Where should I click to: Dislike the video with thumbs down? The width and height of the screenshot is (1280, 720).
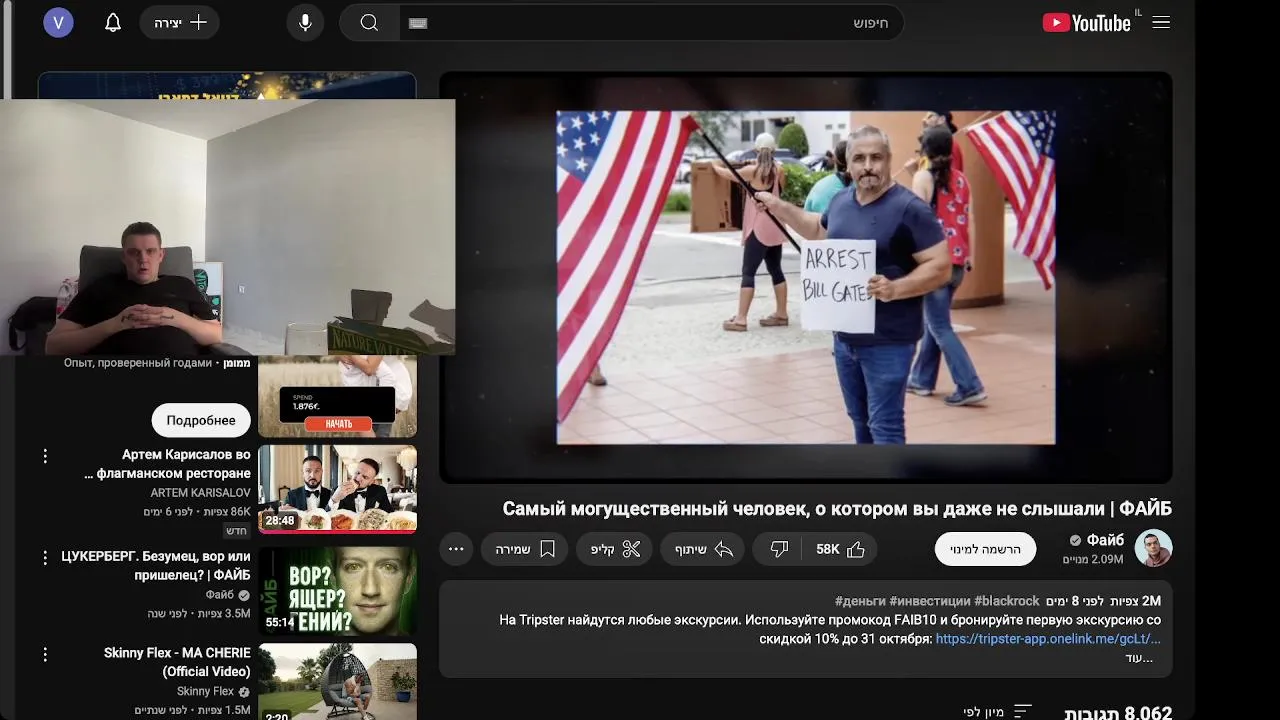779,549
